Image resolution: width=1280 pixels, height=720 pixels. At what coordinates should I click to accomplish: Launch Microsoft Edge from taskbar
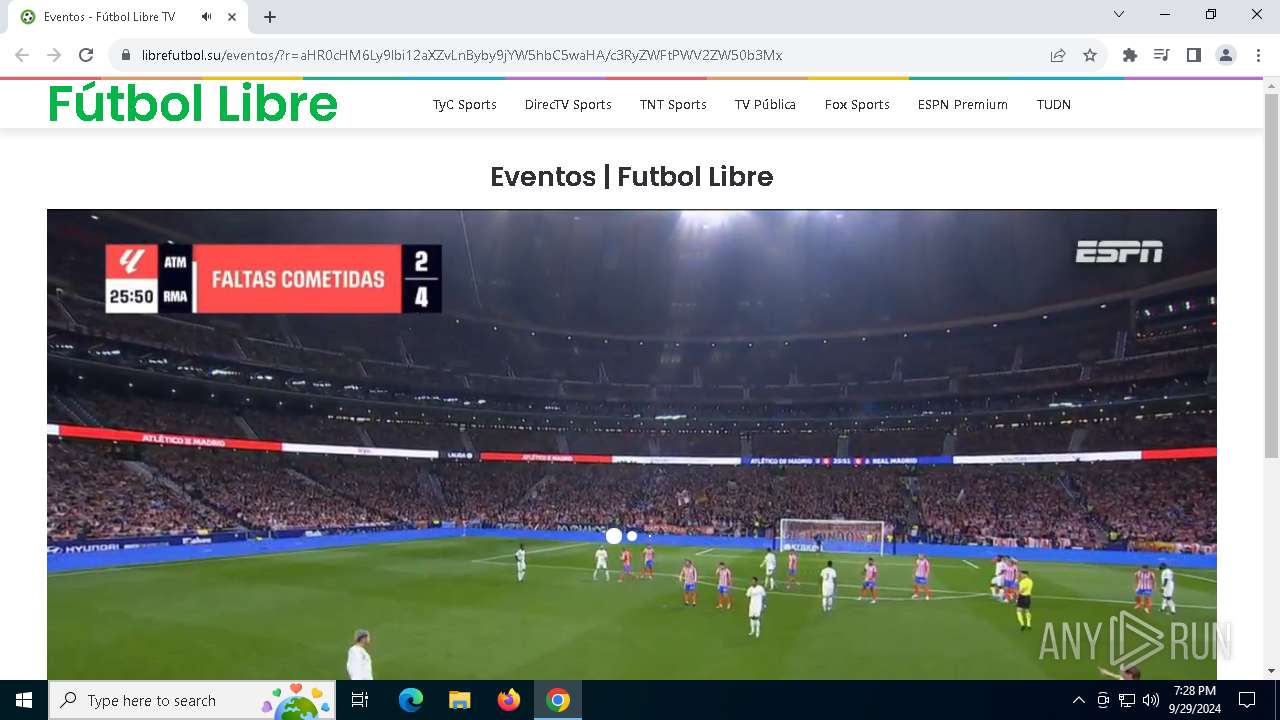pos(411,700)
